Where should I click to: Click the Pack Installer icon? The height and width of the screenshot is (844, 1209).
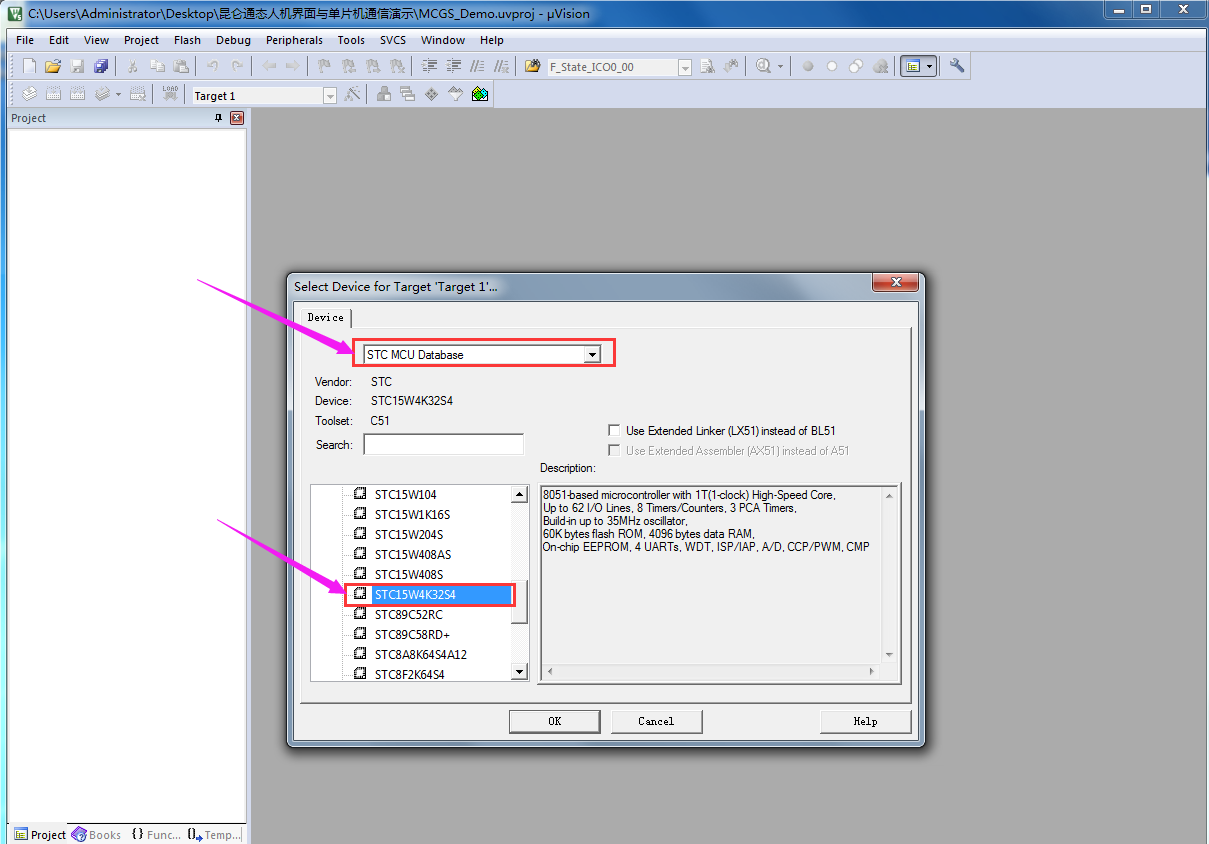tap(480, 94)
